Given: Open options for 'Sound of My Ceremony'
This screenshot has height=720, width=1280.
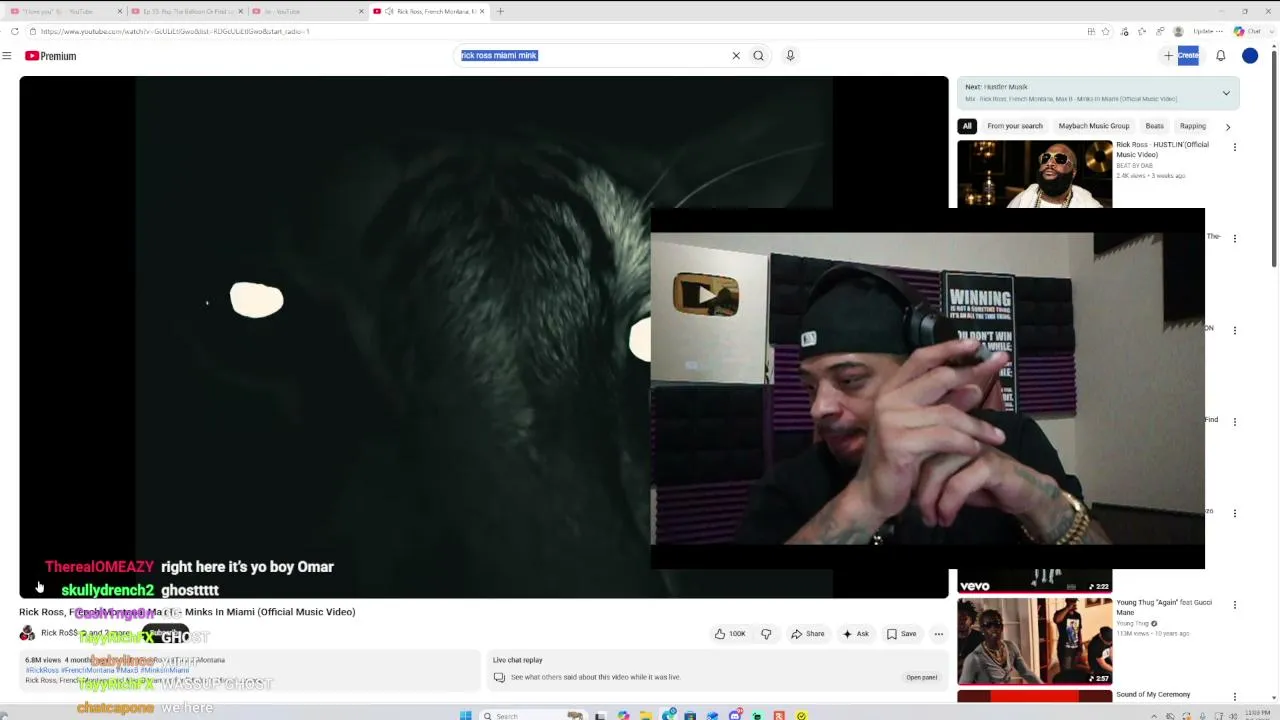Looking at the screenshot, I should click(1235, 697).
